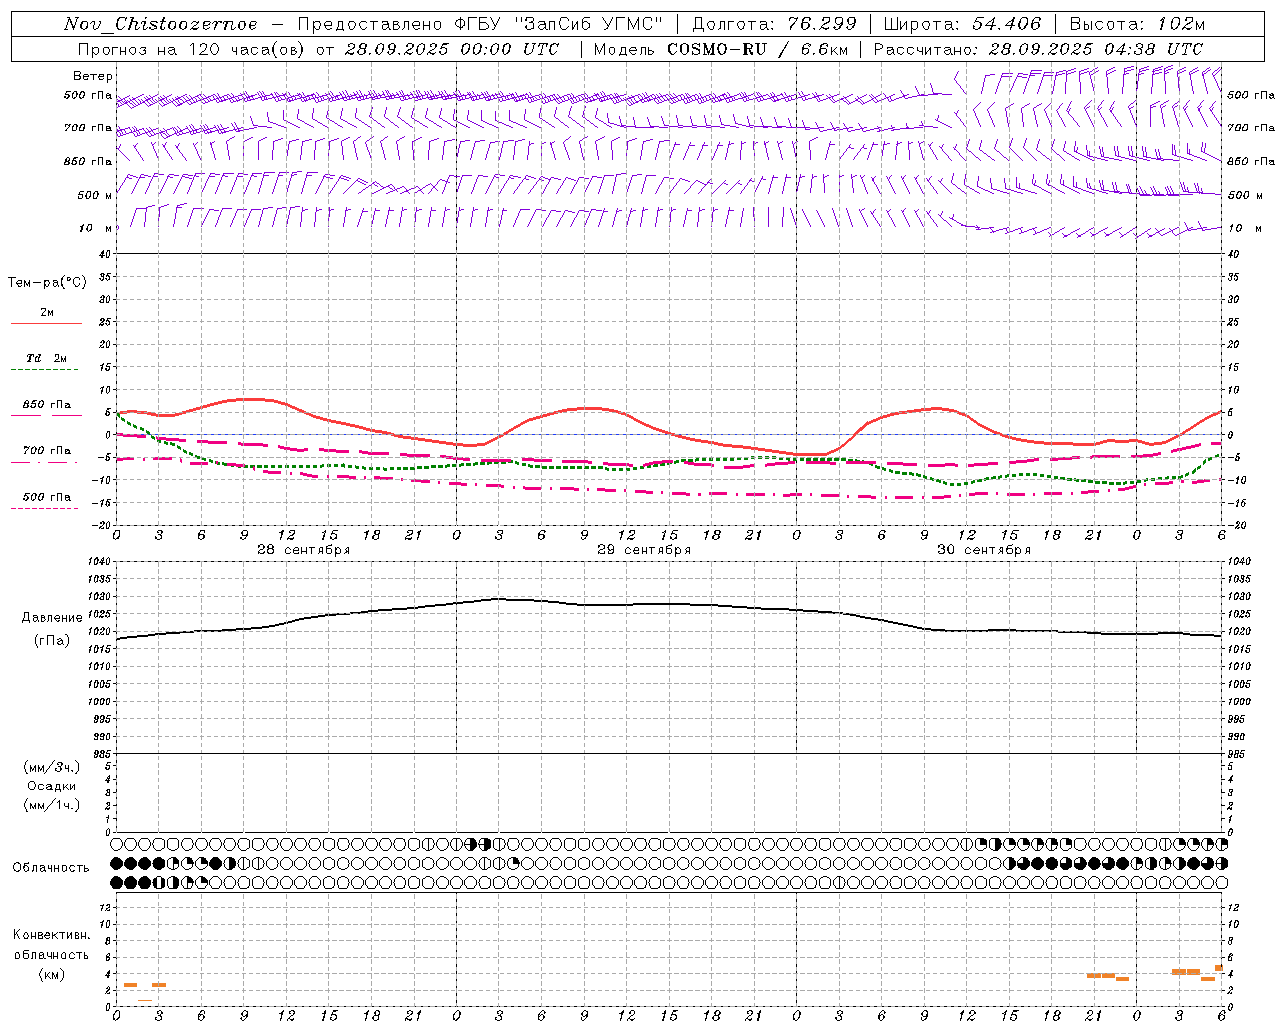Click 'Прогноз на 120 часа(ов)' forecast text
The height and width of the screenshot is (1024, 1280).
[x=193, y=49]
